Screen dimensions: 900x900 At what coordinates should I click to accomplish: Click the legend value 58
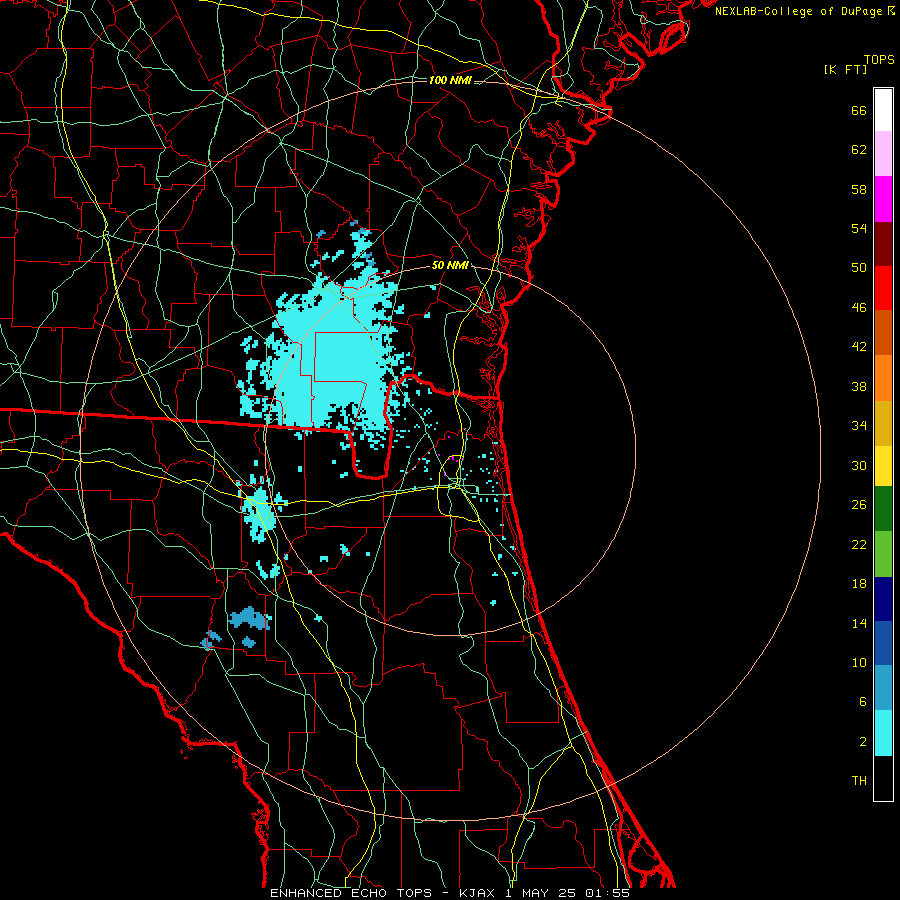859,189
